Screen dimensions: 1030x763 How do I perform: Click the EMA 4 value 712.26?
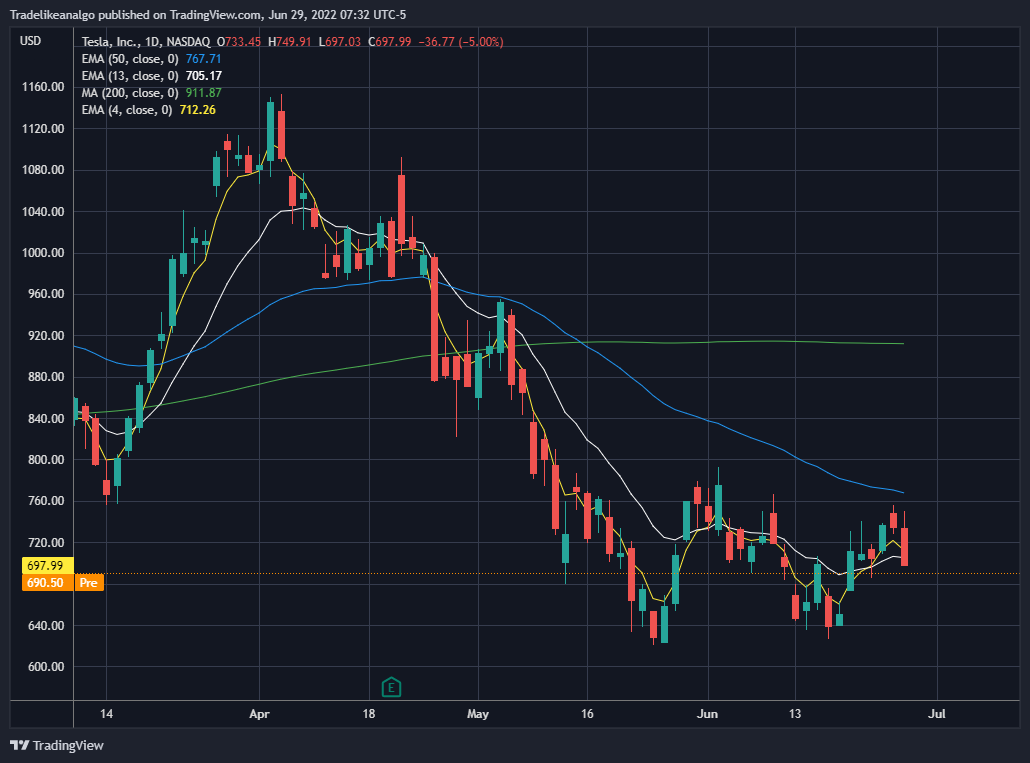pyautogui.click(x=198, y=110)
